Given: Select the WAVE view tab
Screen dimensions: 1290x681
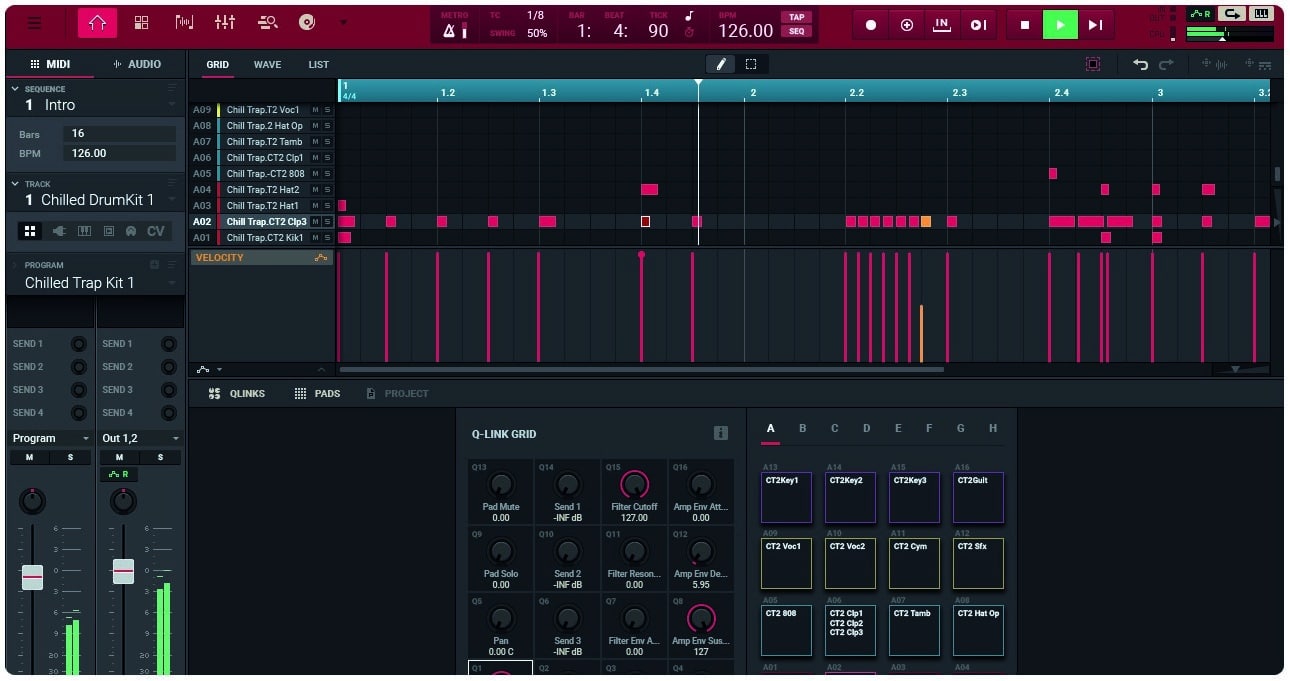Looking at the screenshot, I should 267,64.
